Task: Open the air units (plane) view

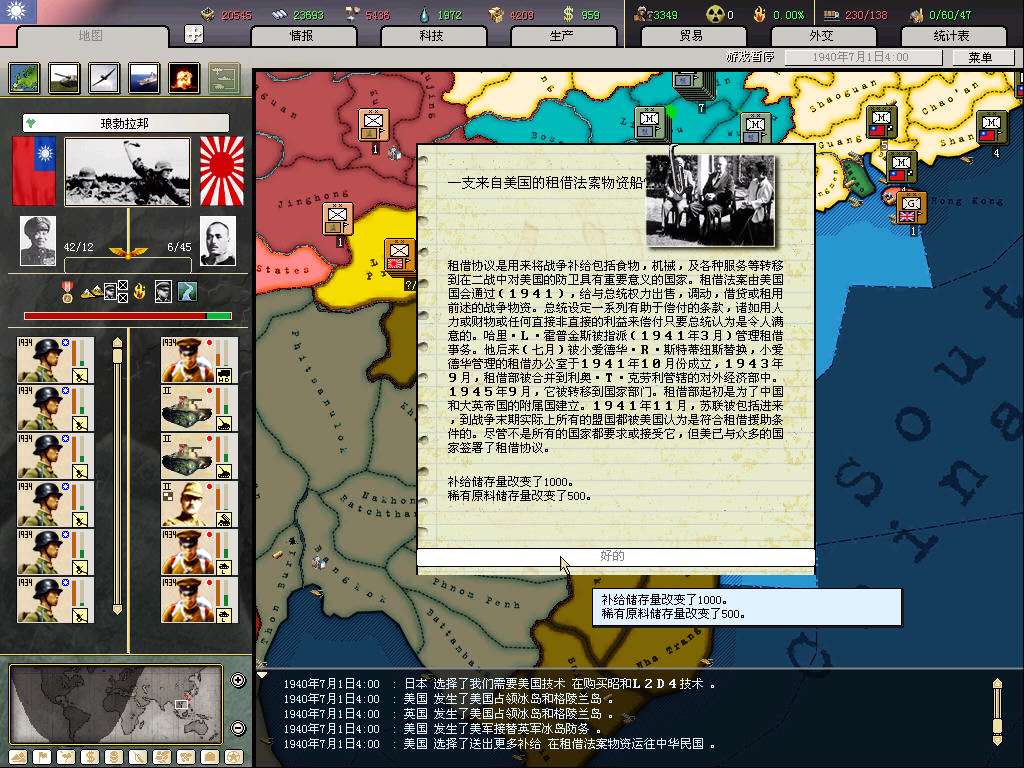Action: pos(104,78)
